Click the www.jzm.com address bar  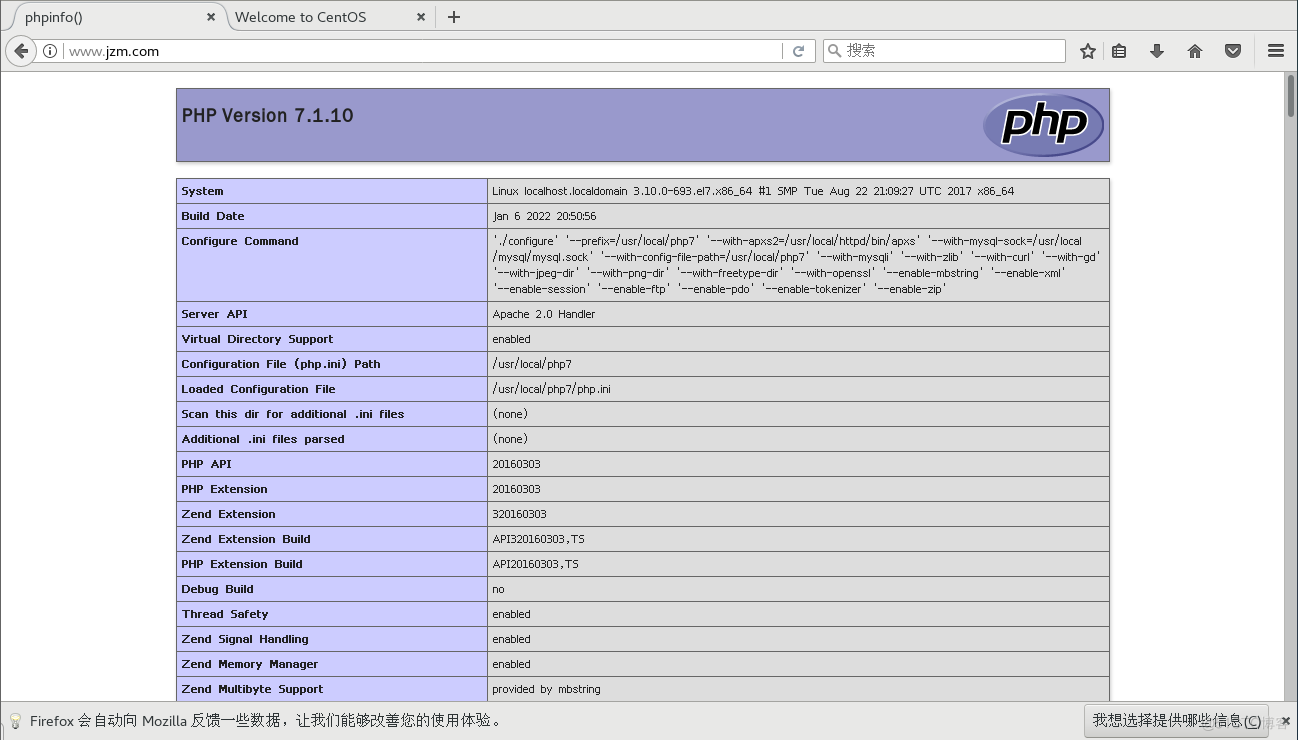[x=420, y=51]
